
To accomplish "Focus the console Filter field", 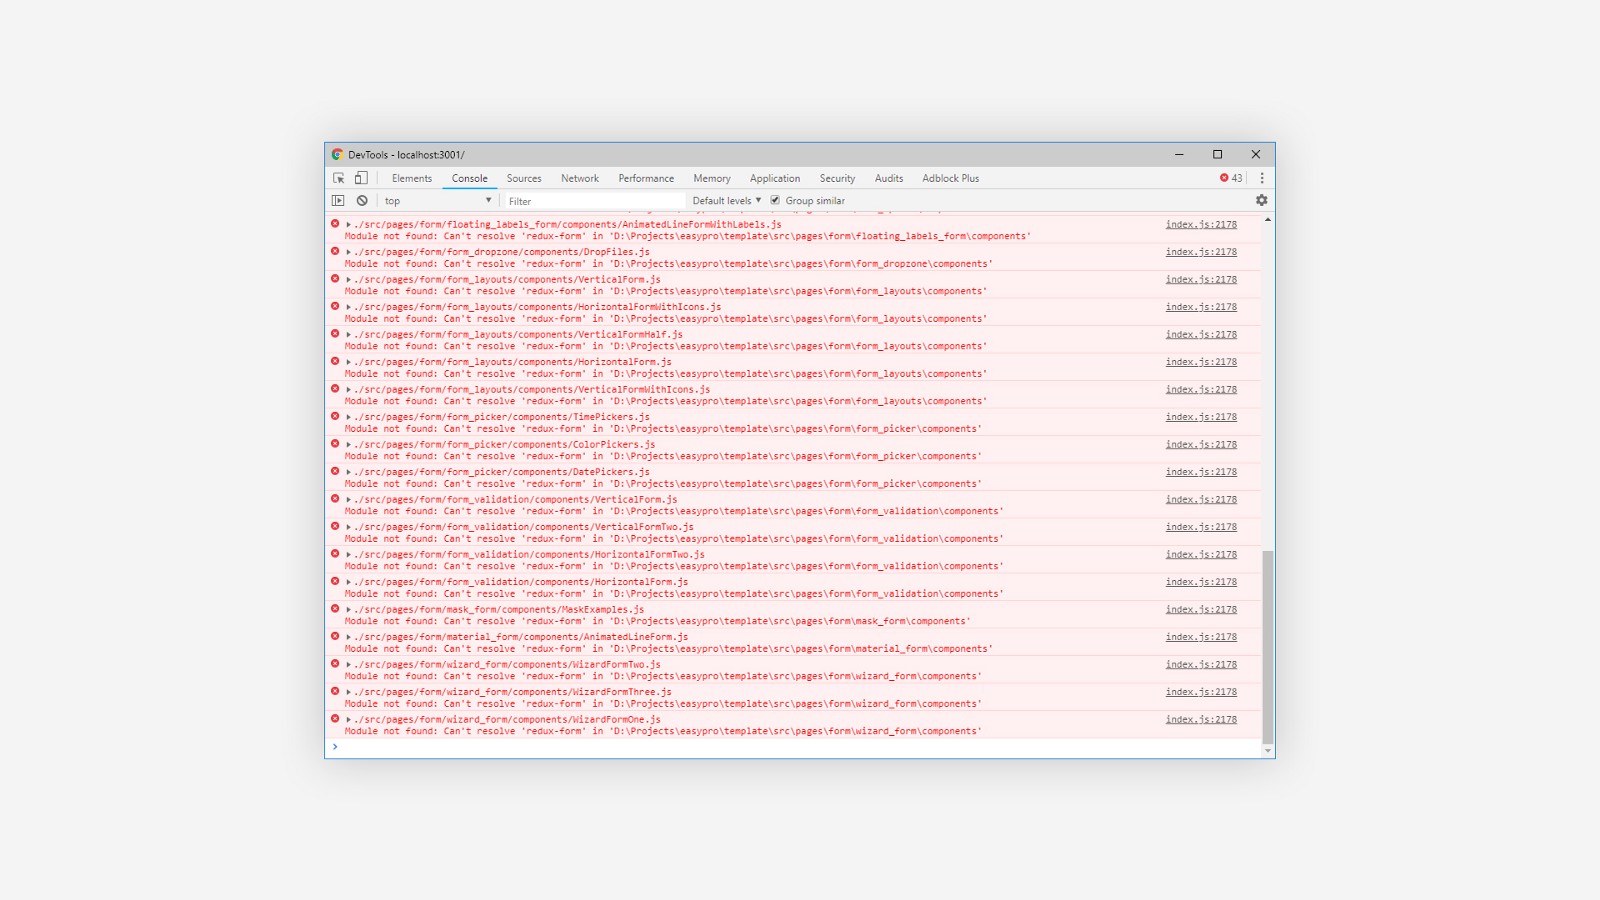I will coord(595,201).
